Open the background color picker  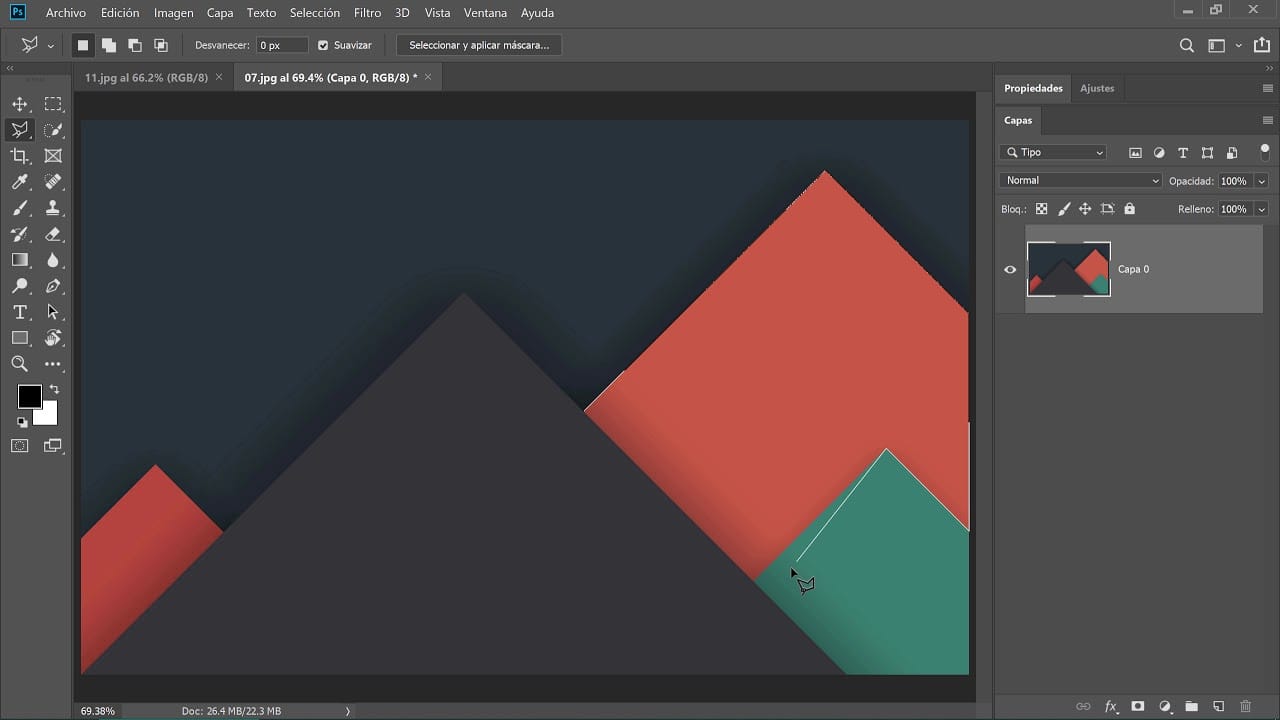pos(49,416)
